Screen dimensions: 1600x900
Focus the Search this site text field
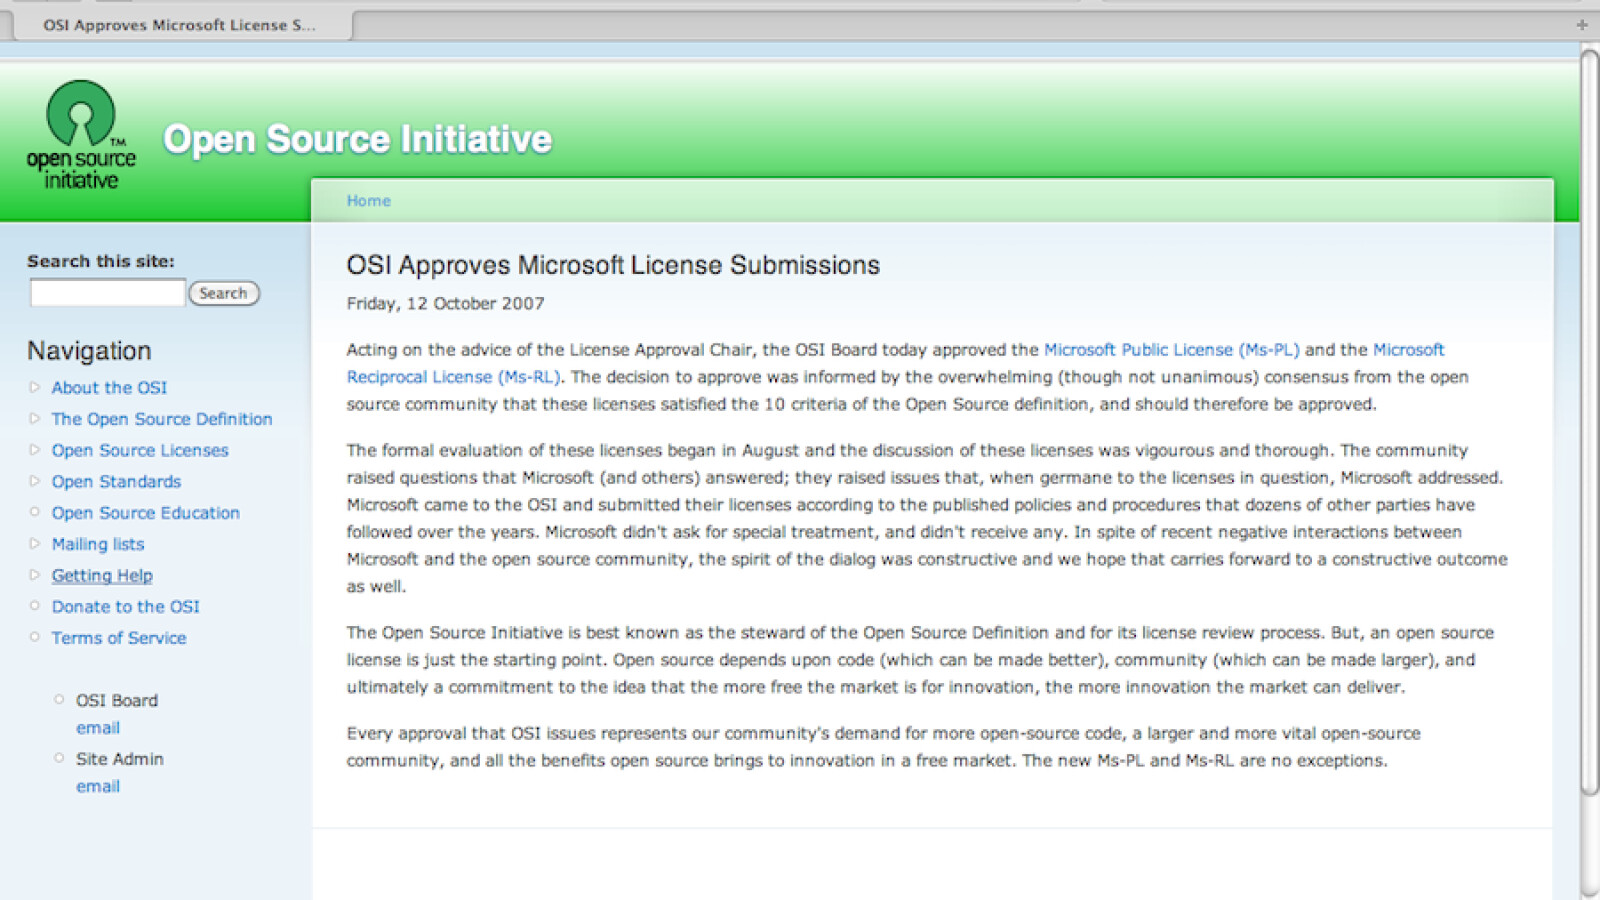(x=107, y=293)
